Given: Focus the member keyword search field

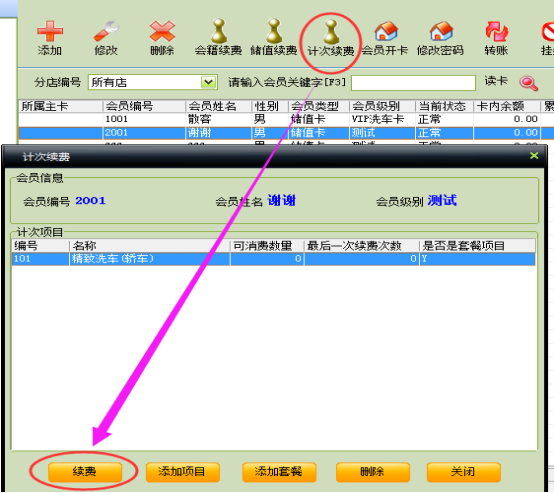Looking at the screenshot, I should coord(413,83).
